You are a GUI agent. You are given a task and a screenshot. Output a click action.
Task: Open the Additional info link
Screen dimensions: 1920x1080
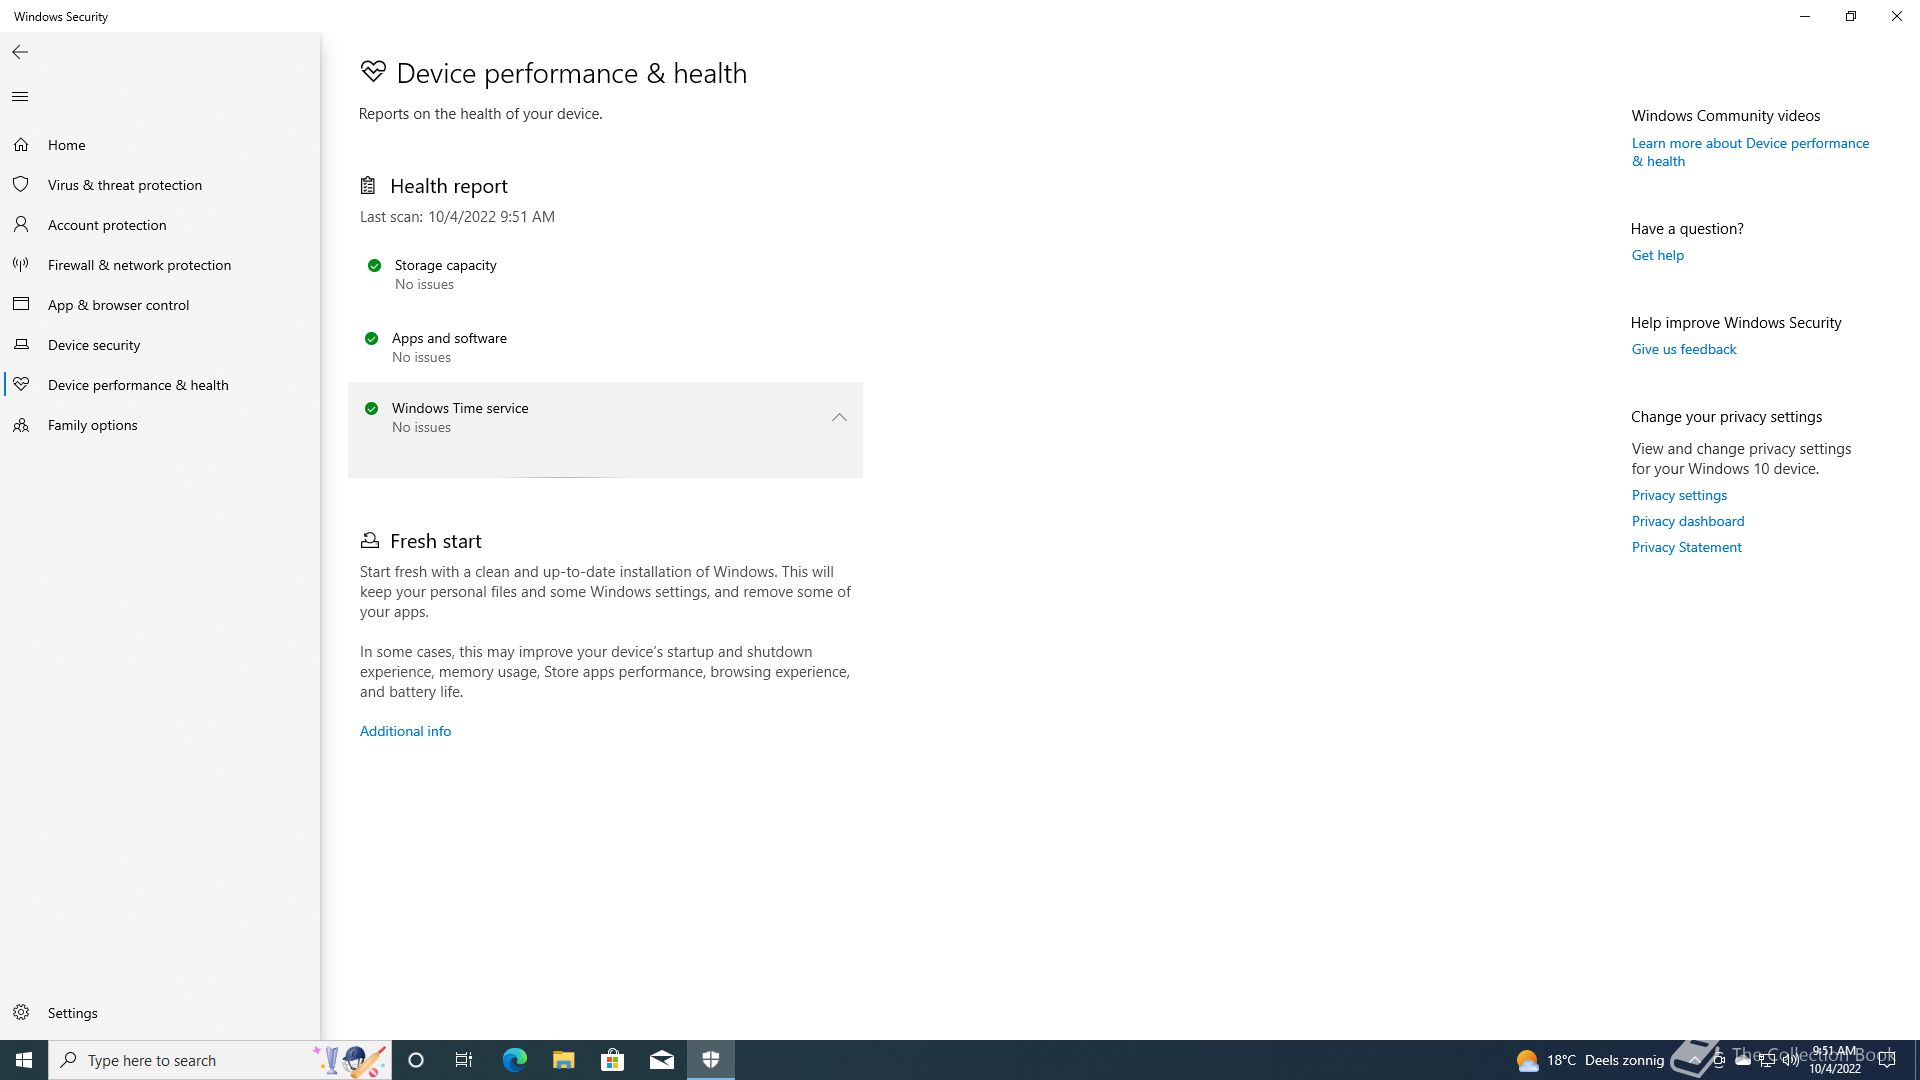pos(405,731)
